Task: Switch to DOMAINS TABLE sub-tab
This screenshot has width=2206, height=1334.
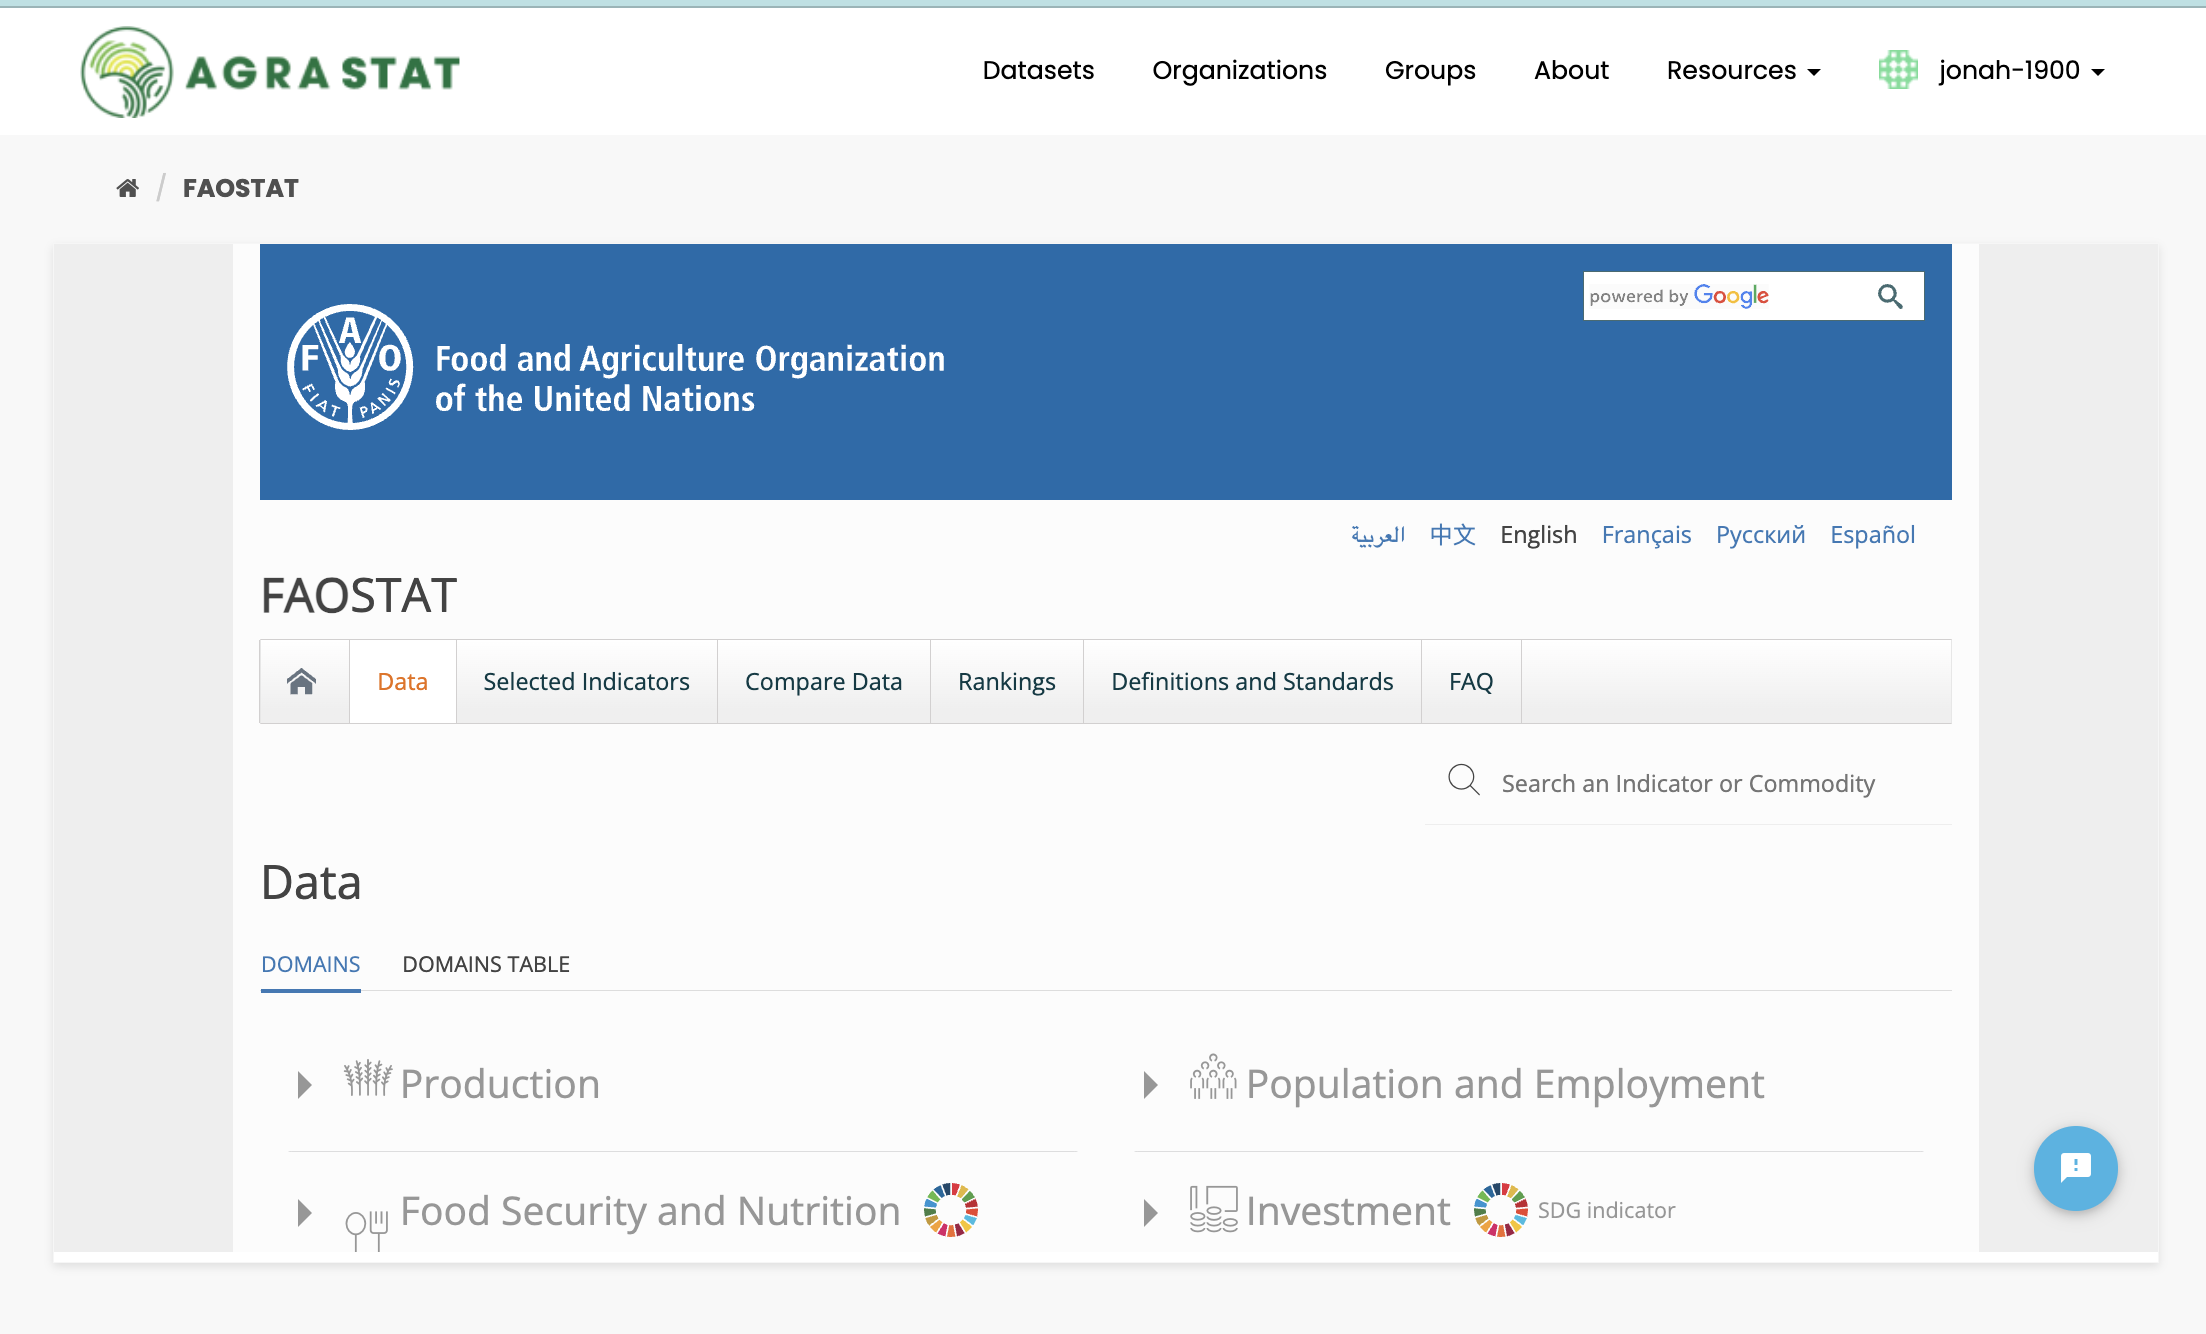Action: pyautogui.click(x=486, y=964)
